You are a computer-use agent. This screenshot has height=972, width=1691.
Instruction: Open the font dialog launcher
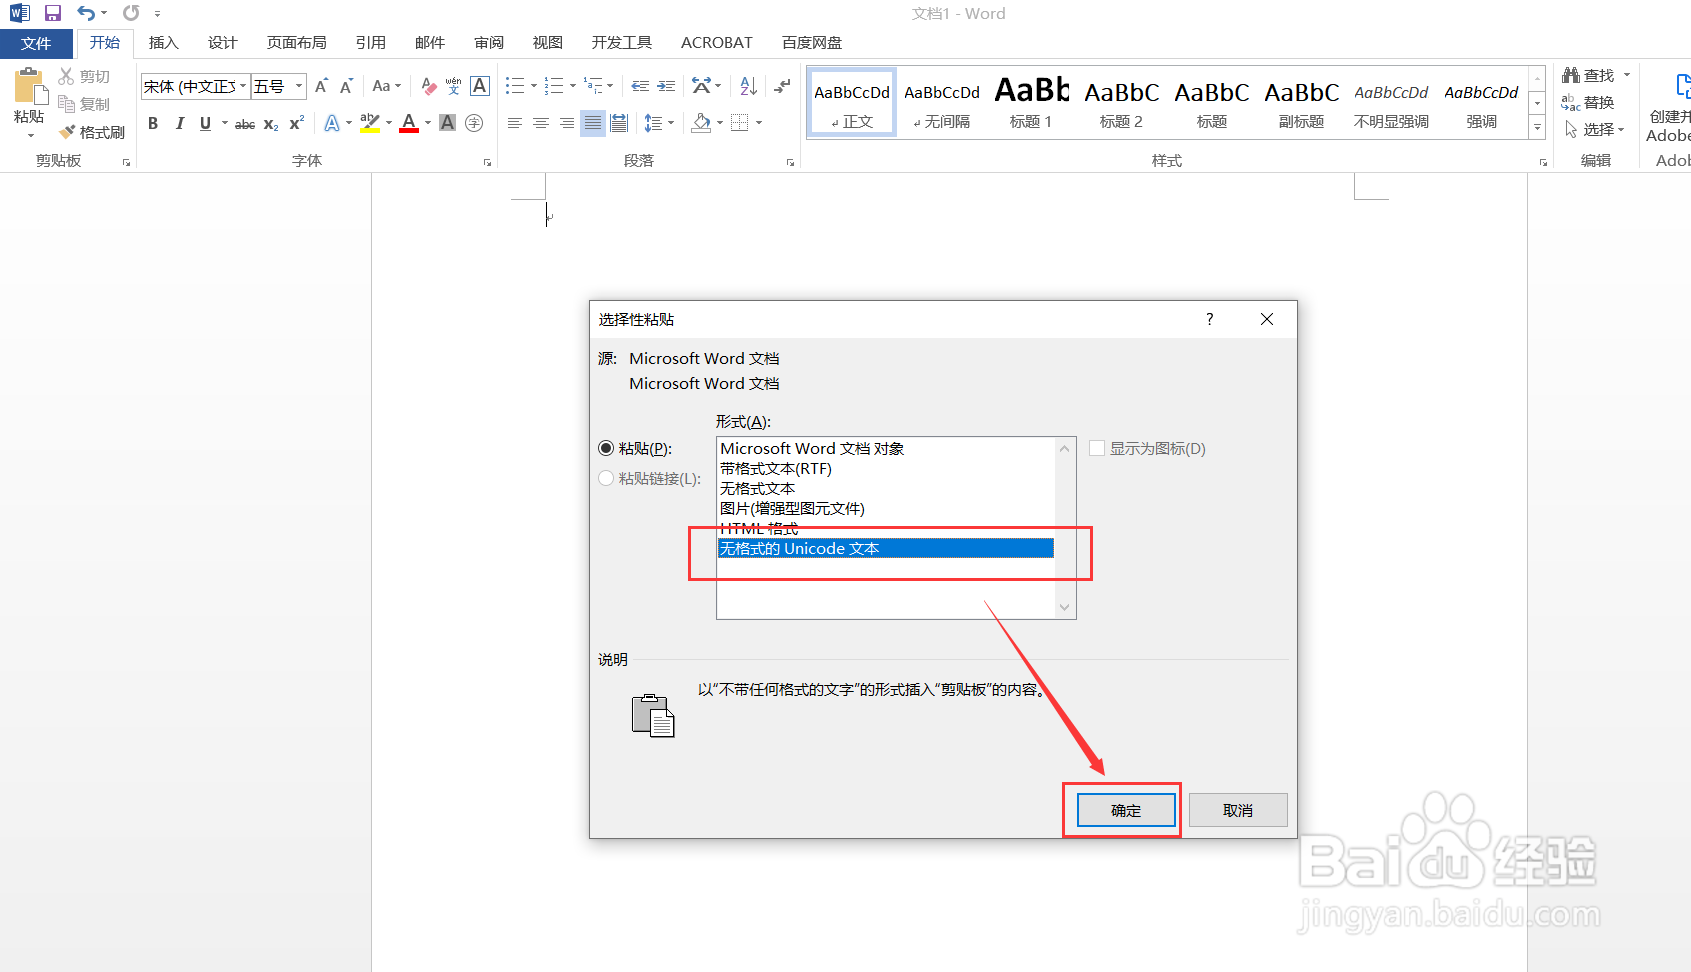(488, 162)
